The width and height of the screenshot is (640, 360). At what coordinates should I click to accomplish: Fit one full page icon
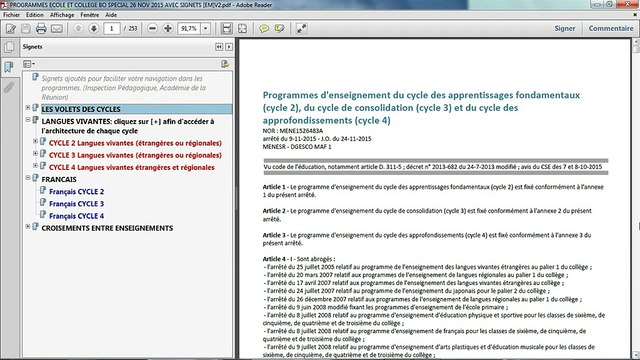[242, 29]
